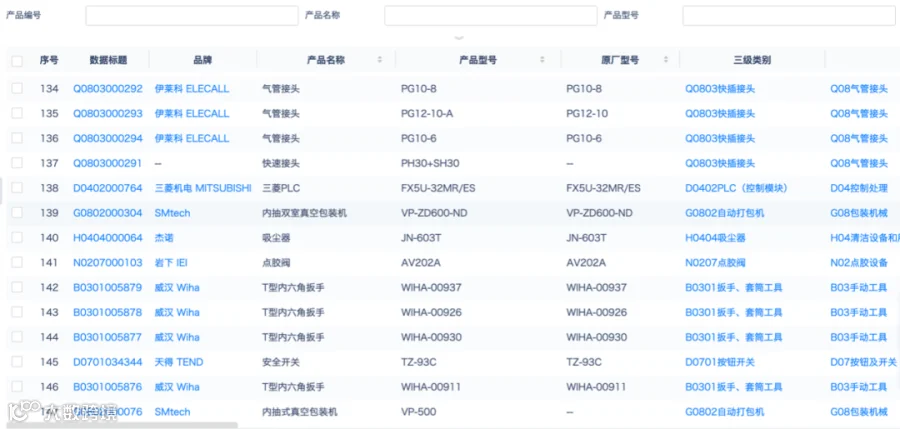This screenshot has width=900, height=429.
Task: Select product name 内抽双室真空包装机
Action: click(x=304, y=212)
